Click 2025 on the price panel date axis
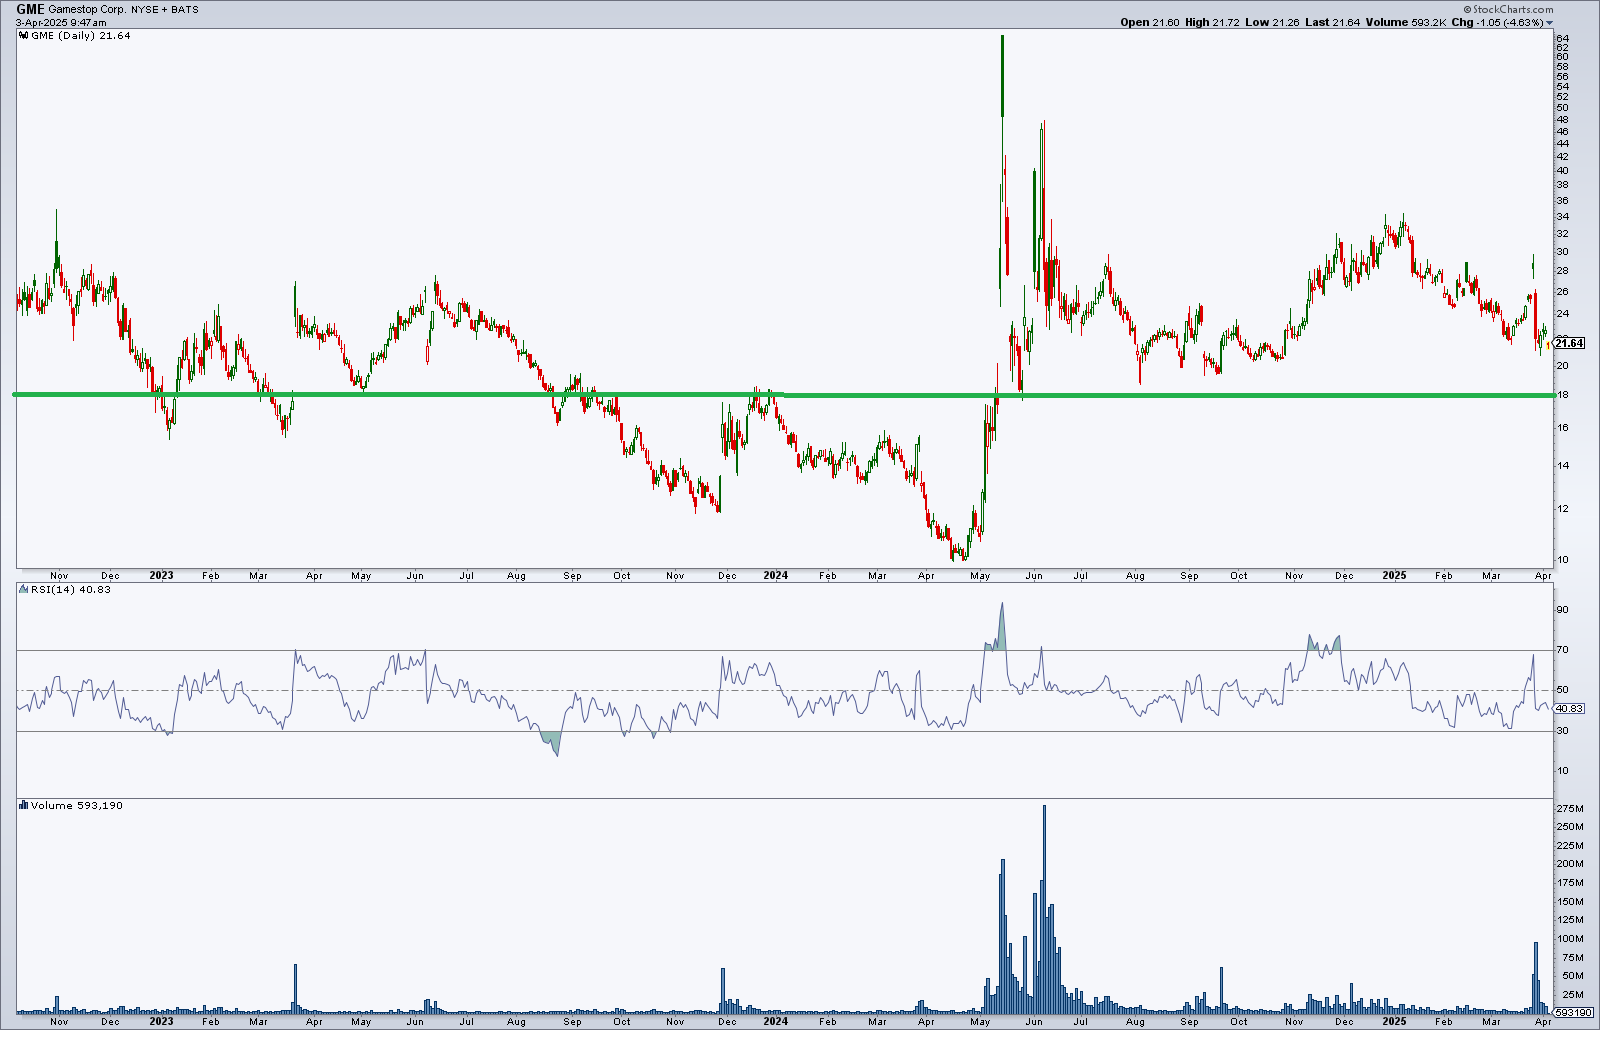This screenshot has height=1051, width=1600. point(1394,576)
